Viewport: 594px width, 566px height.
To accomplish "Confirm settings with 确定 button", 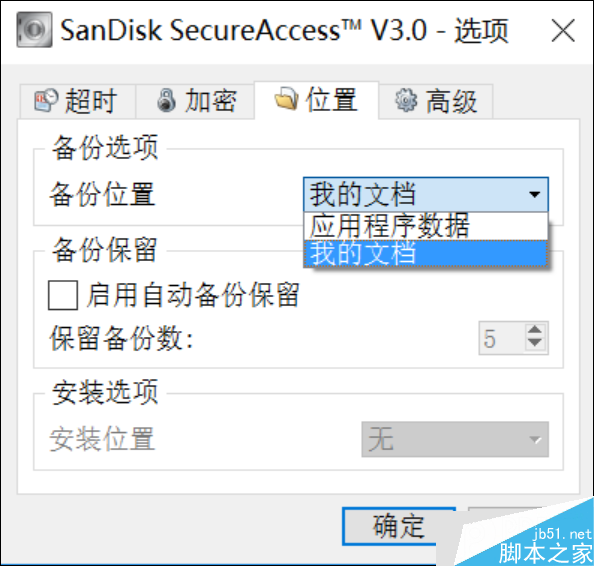I will 399,526.
